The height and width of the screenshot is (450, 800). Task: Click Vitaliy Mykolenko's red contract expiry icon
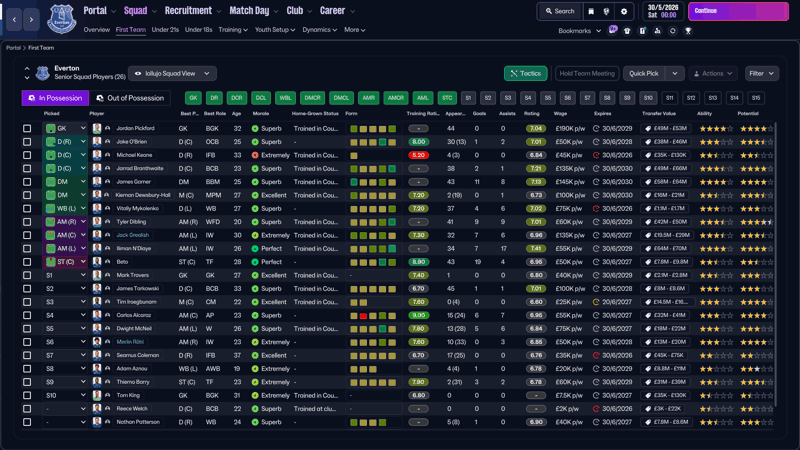[x=596, y=209]
